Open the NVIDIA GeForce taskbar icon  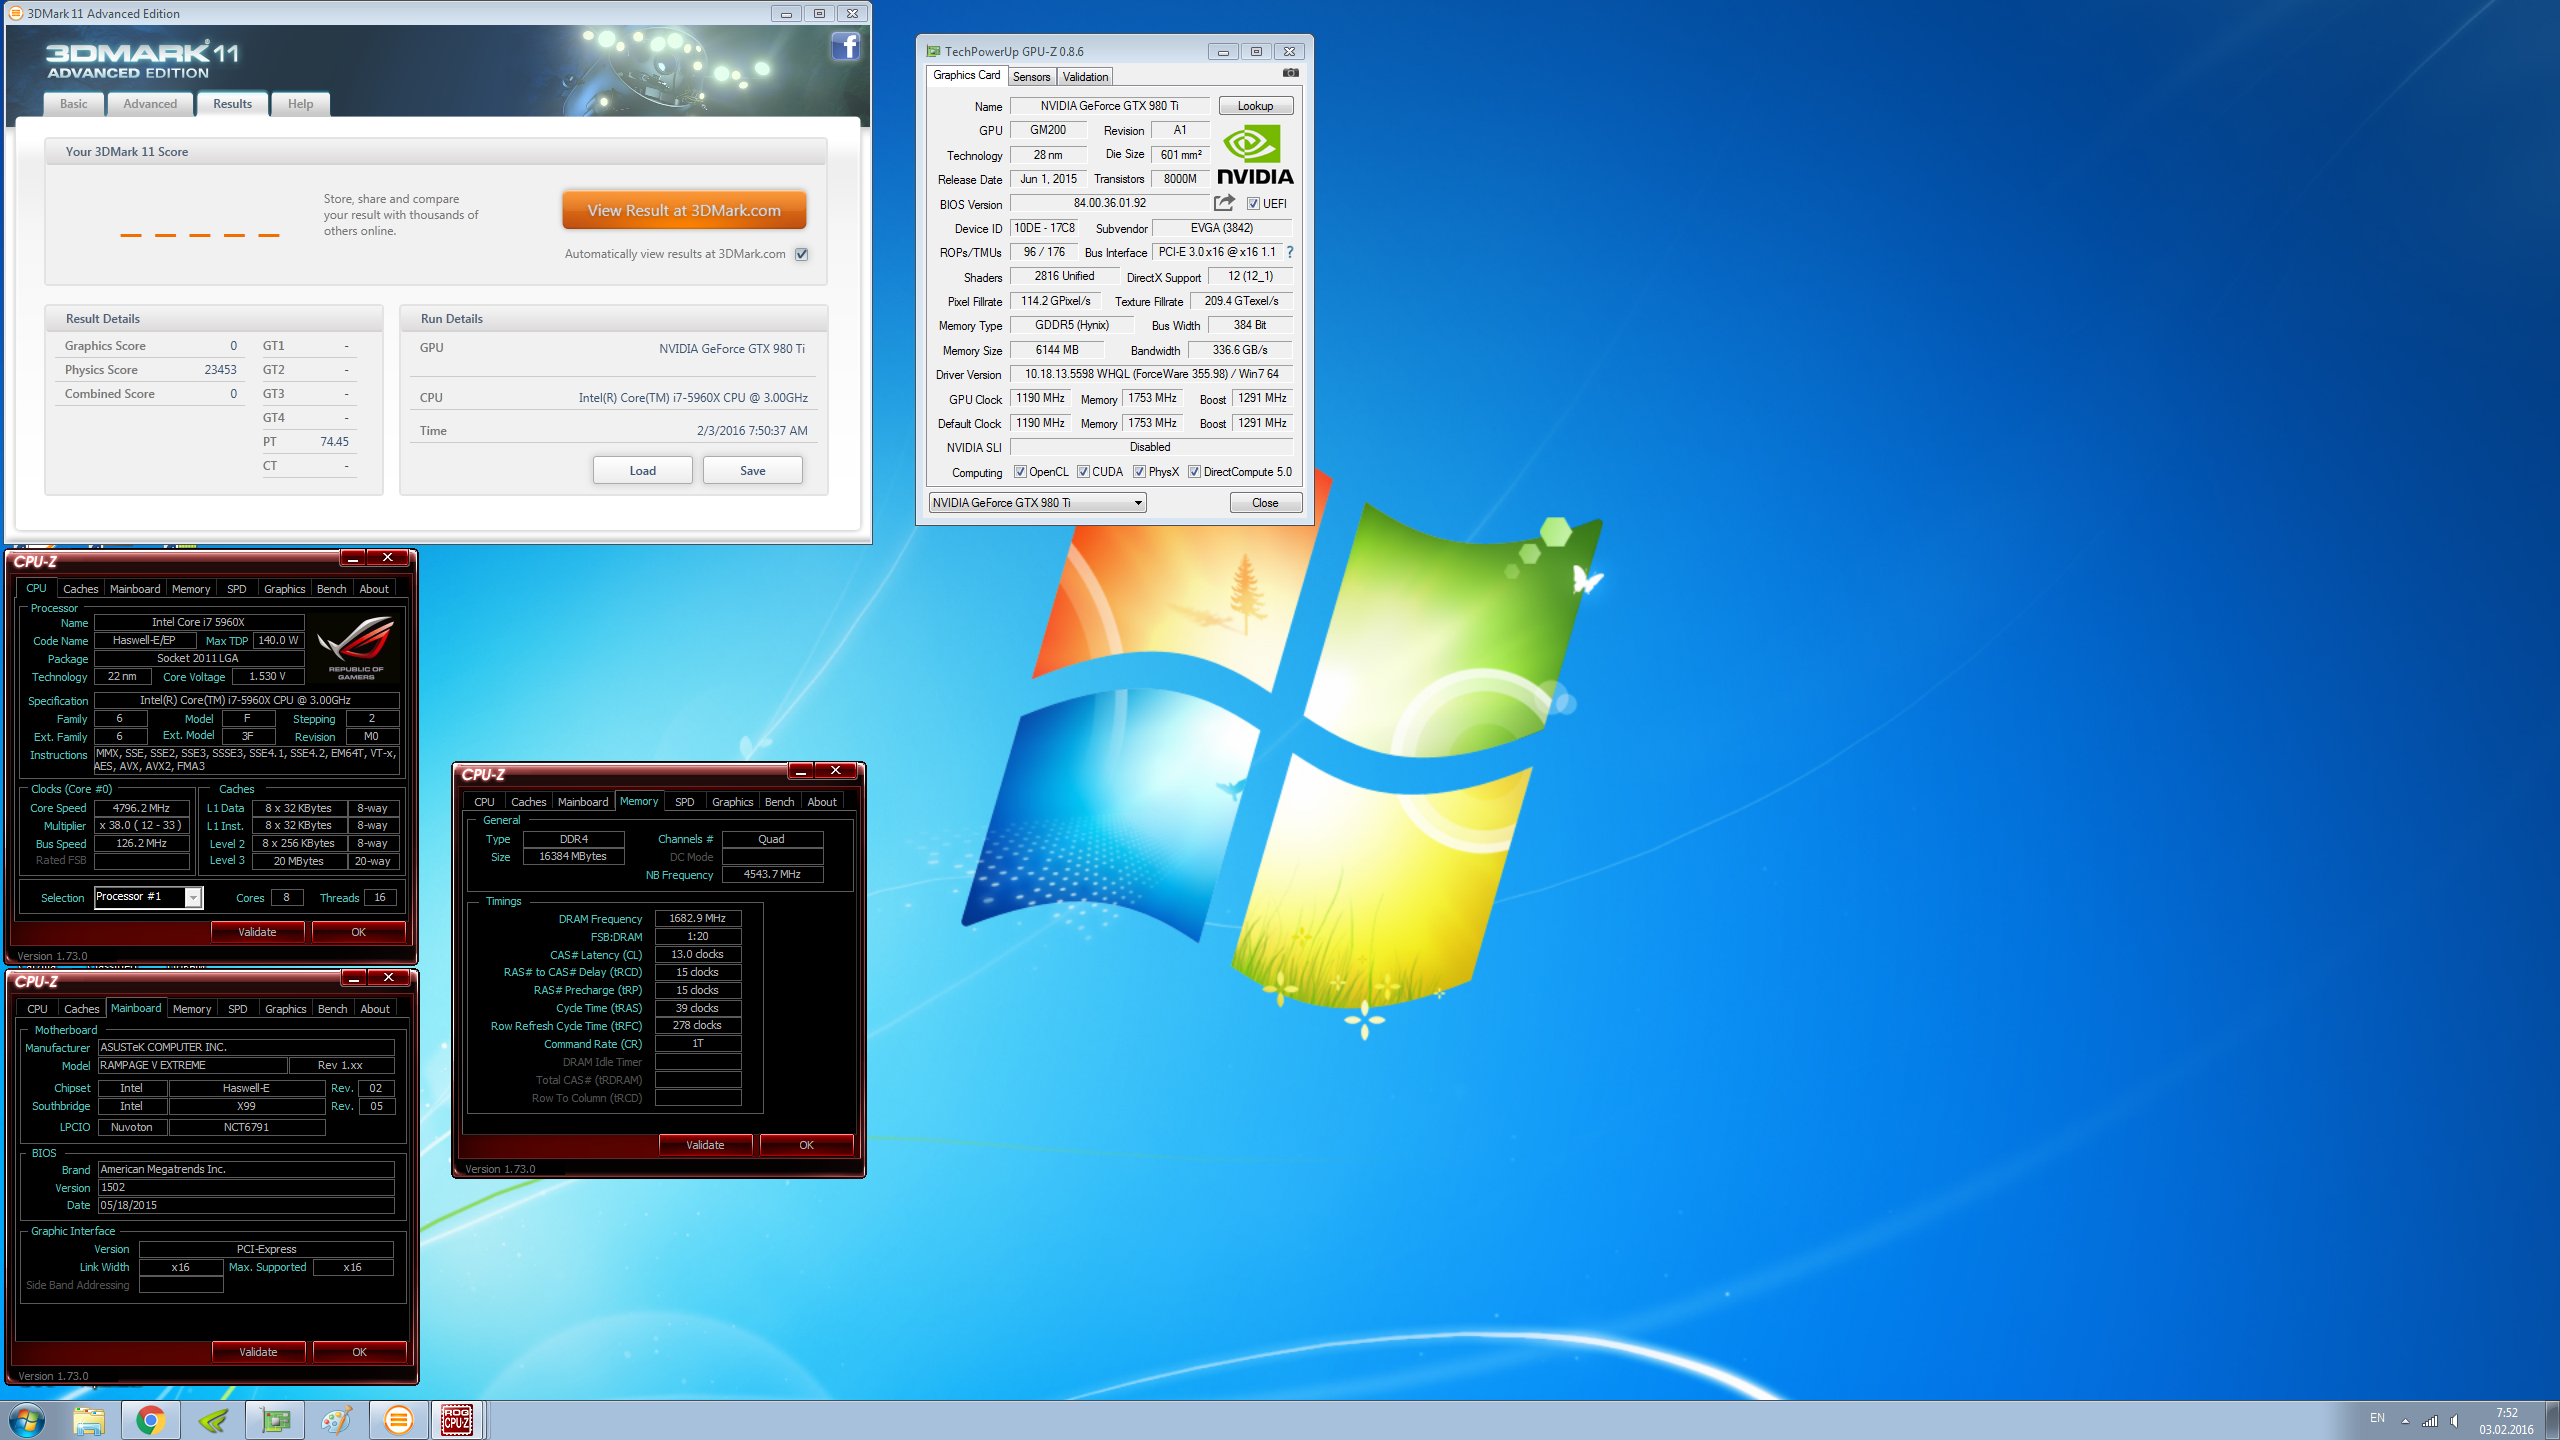(x=213, y=1420)
